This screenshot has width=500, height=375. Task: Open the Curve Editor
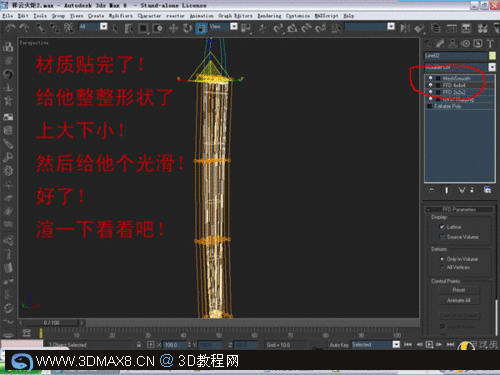click(x=451, y=28)
